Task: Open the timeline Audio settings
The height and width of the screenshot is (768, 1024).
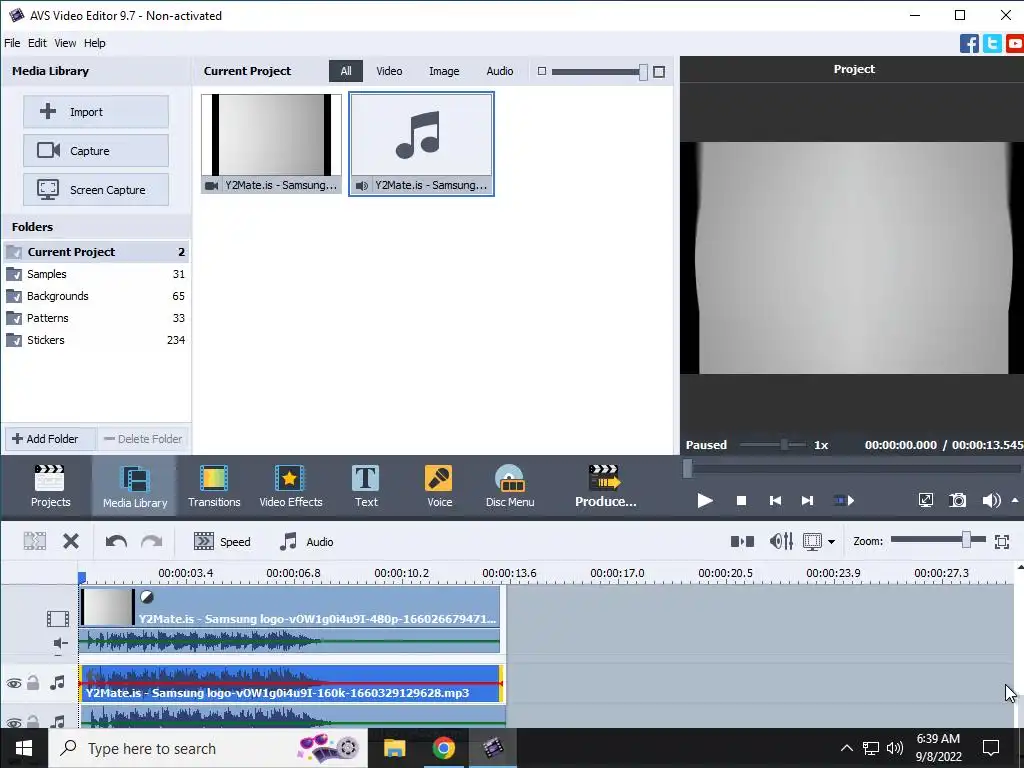Action: click(x=306, y=541)
